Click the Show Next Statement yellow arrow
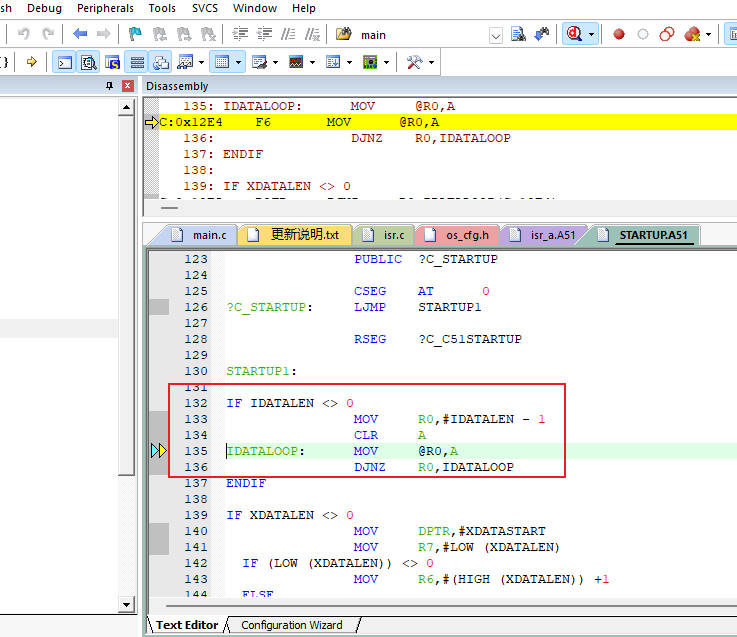 (31, 62)
